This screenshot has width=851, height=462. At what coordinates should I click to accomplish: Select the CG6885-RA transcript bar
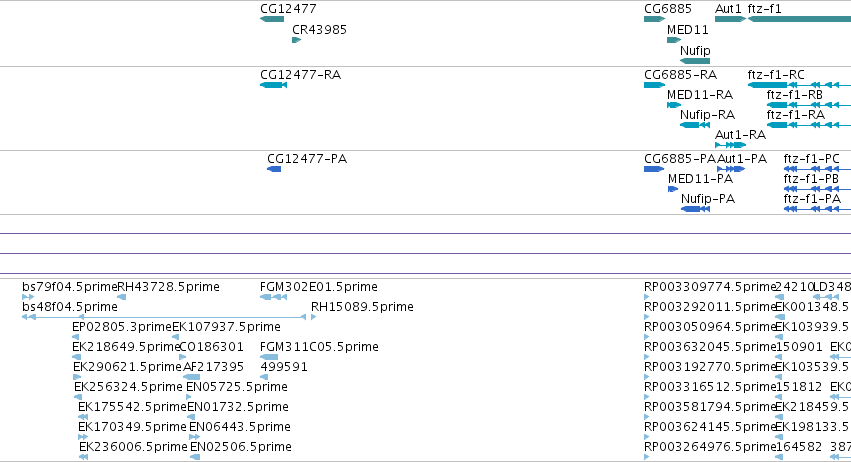tap(655, 85)
